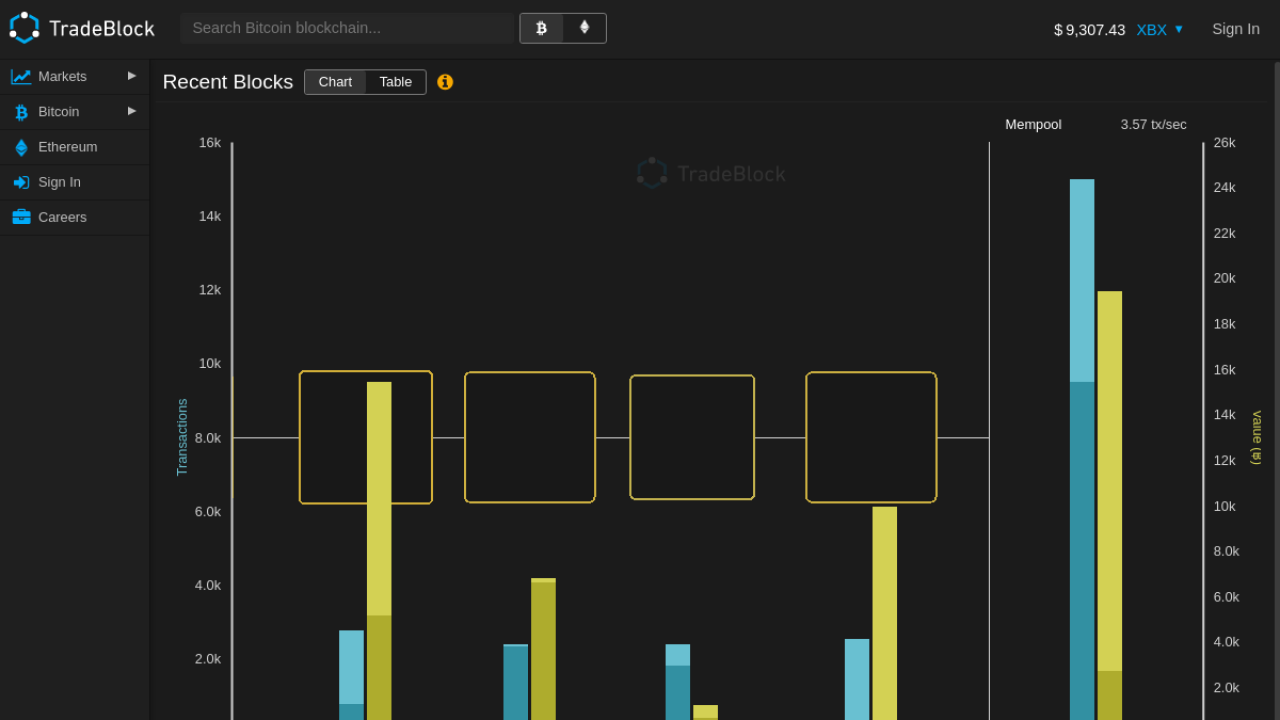Focus the Search Bitcoin blockchain field
The width and height of the screenshot is (1280, 720).
click(x=347, y=28)
